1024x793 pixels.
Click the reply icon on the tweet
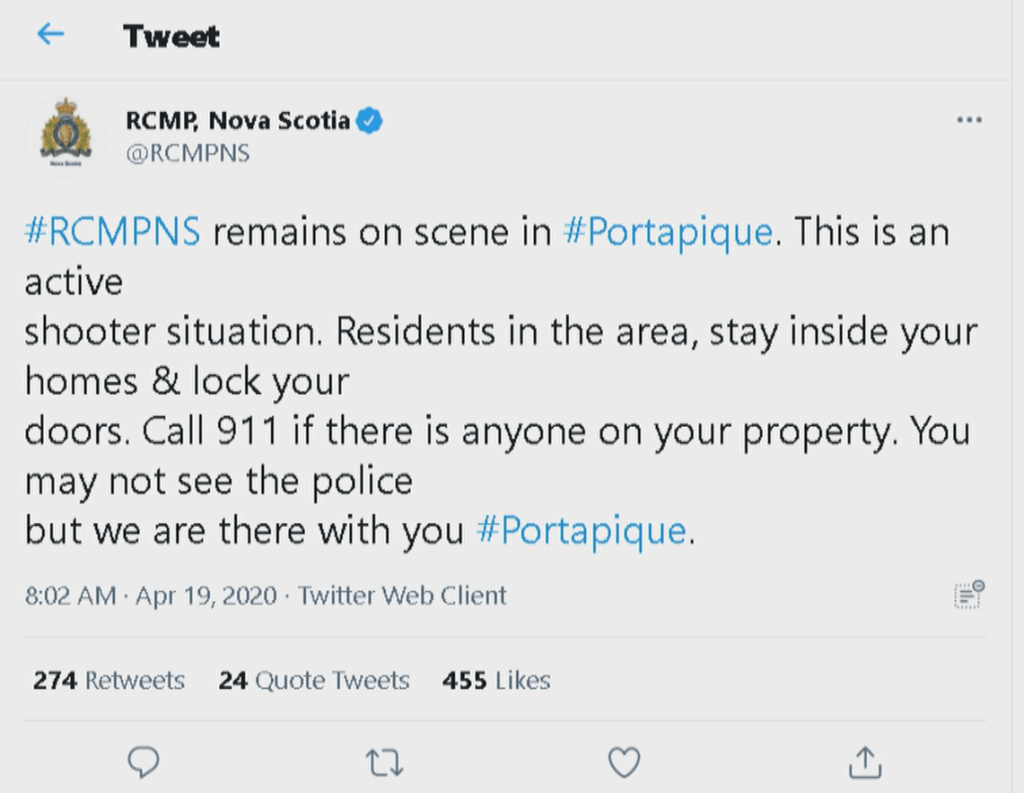tap(144, 762)
